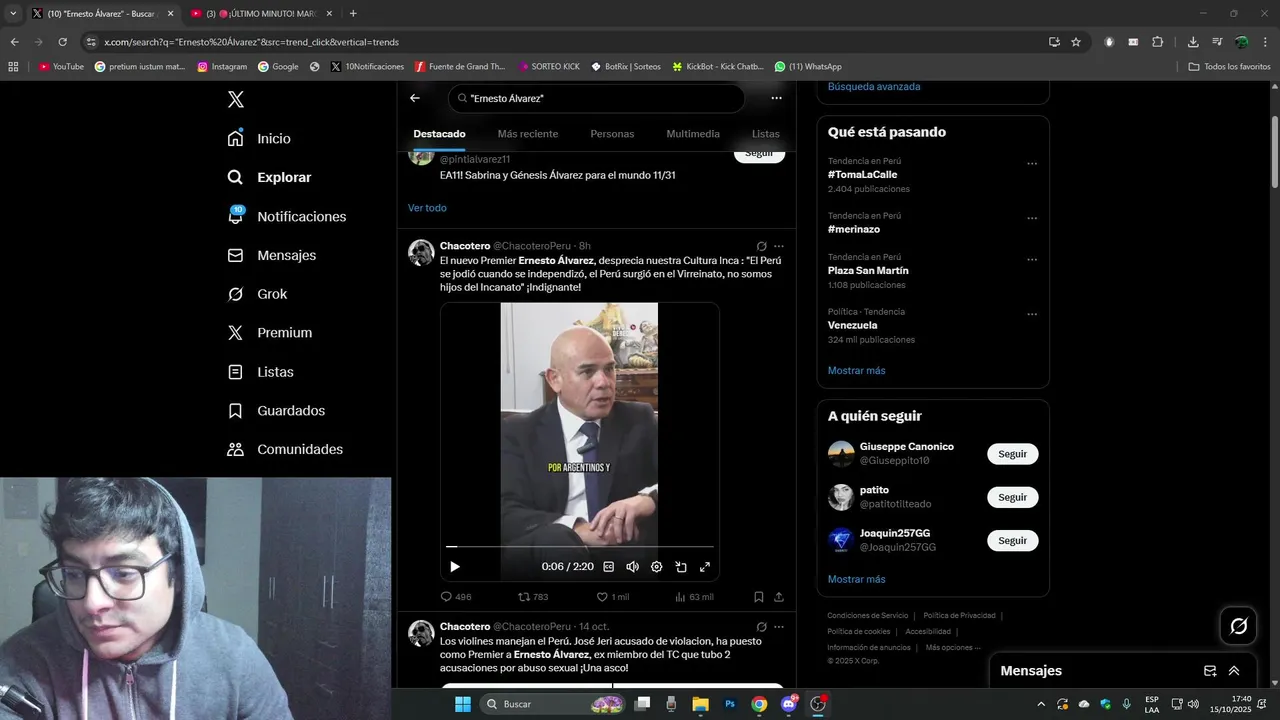Open Windows Start menu
Image resolution: width=1280 pixels, height=720 pixels.
(462, 704)
